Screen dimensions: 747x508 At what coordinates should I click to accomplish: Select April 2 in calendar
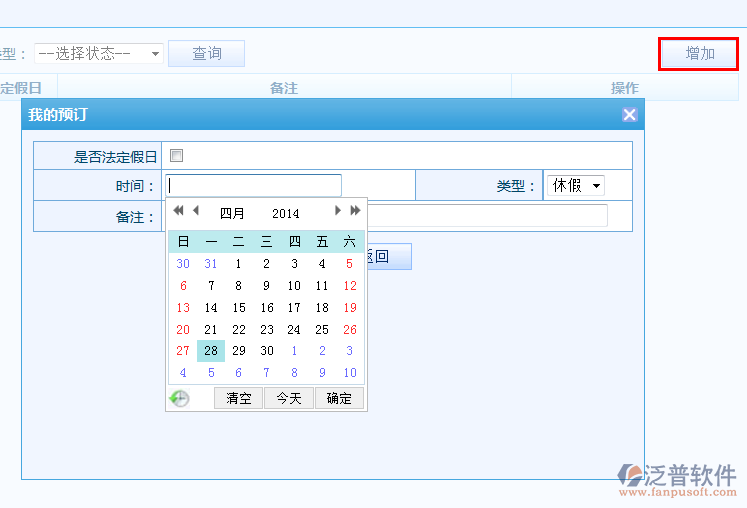[x=266, y=264]
